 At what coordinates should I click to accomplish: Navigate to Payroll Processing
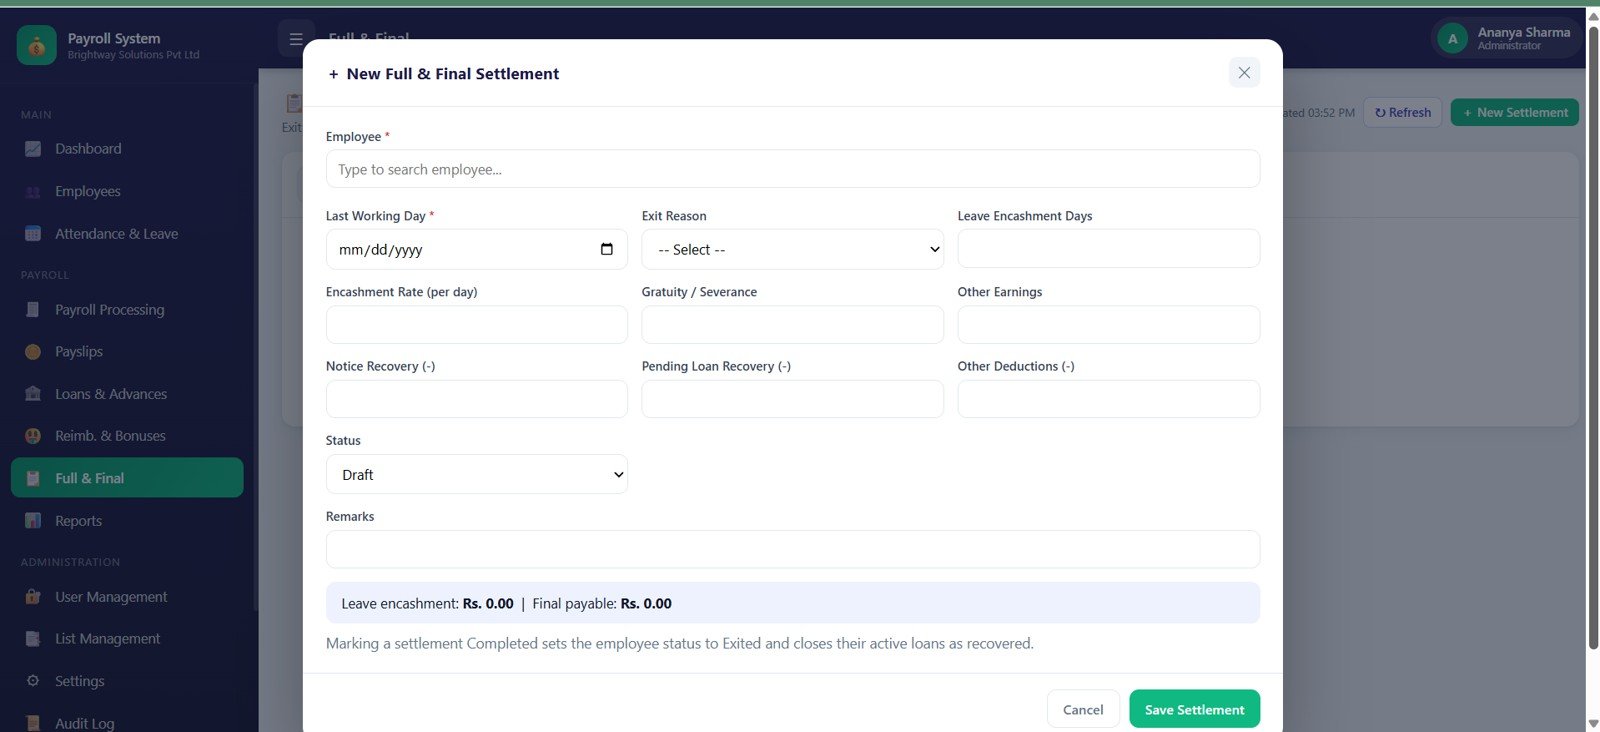pos(127,310)
